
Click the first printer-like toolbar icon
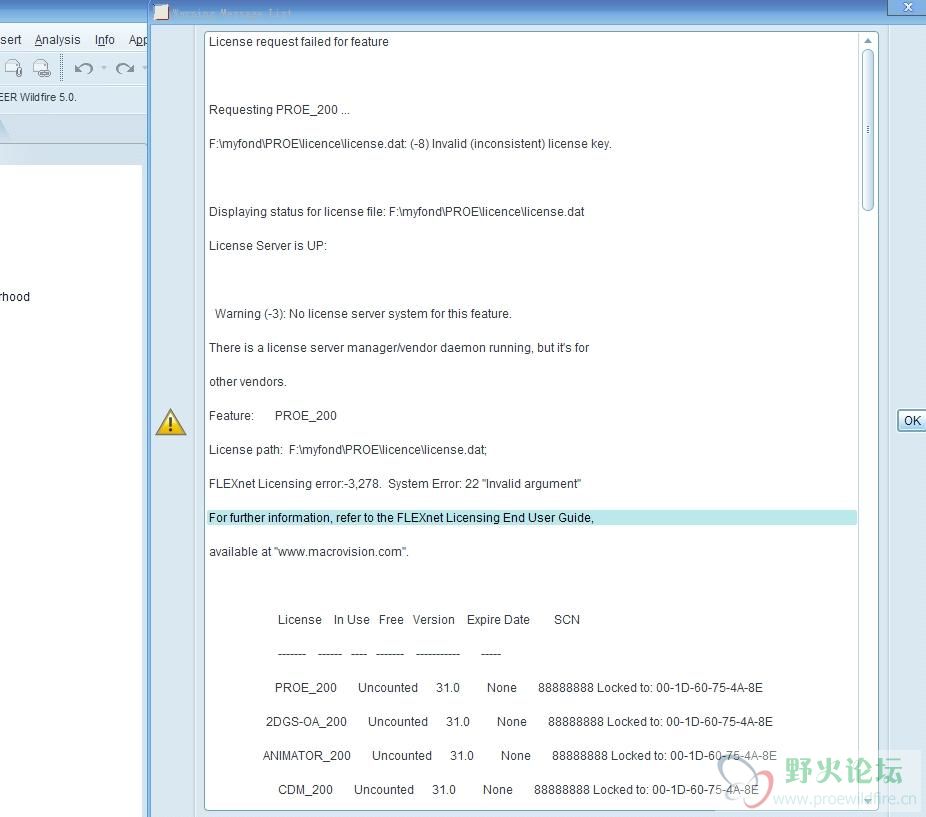(x=14, y=69)
